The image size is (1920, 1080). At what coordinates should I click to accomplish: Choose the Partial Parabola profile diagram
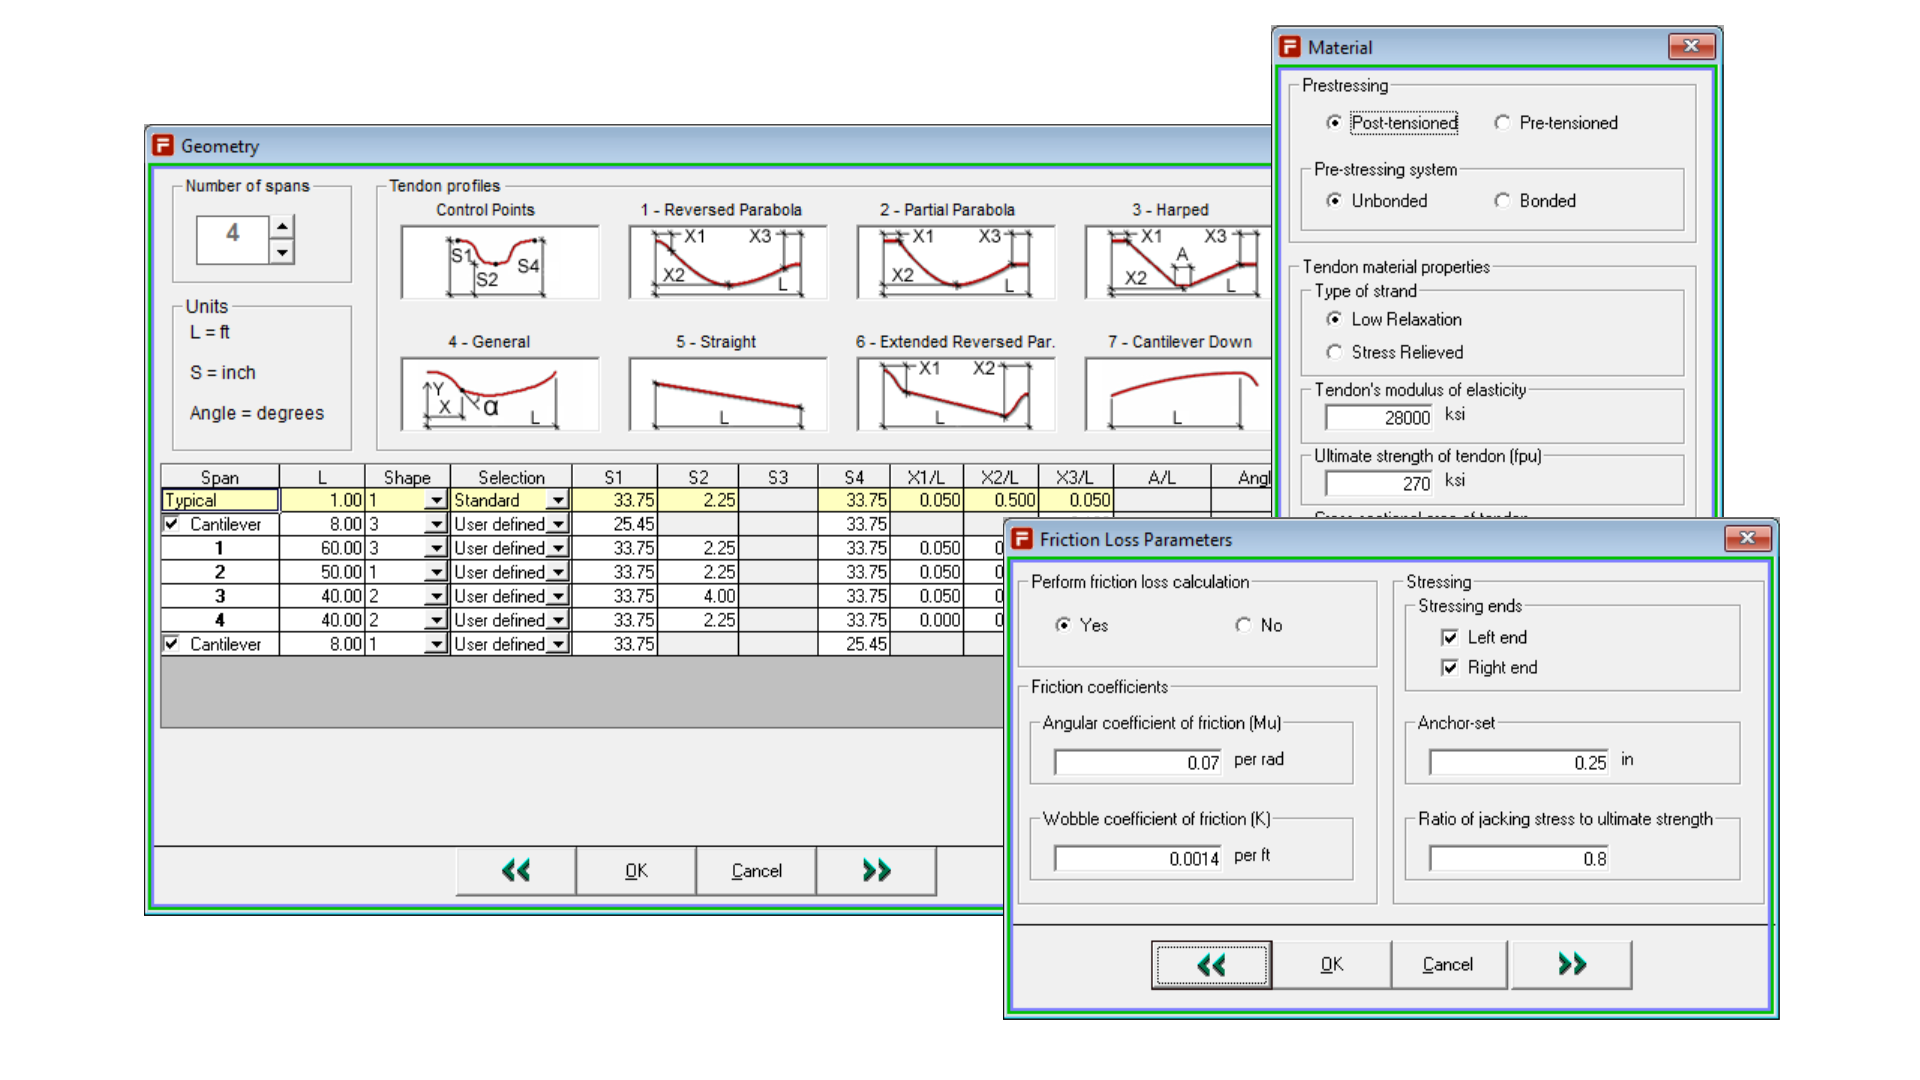click(955, 263)
